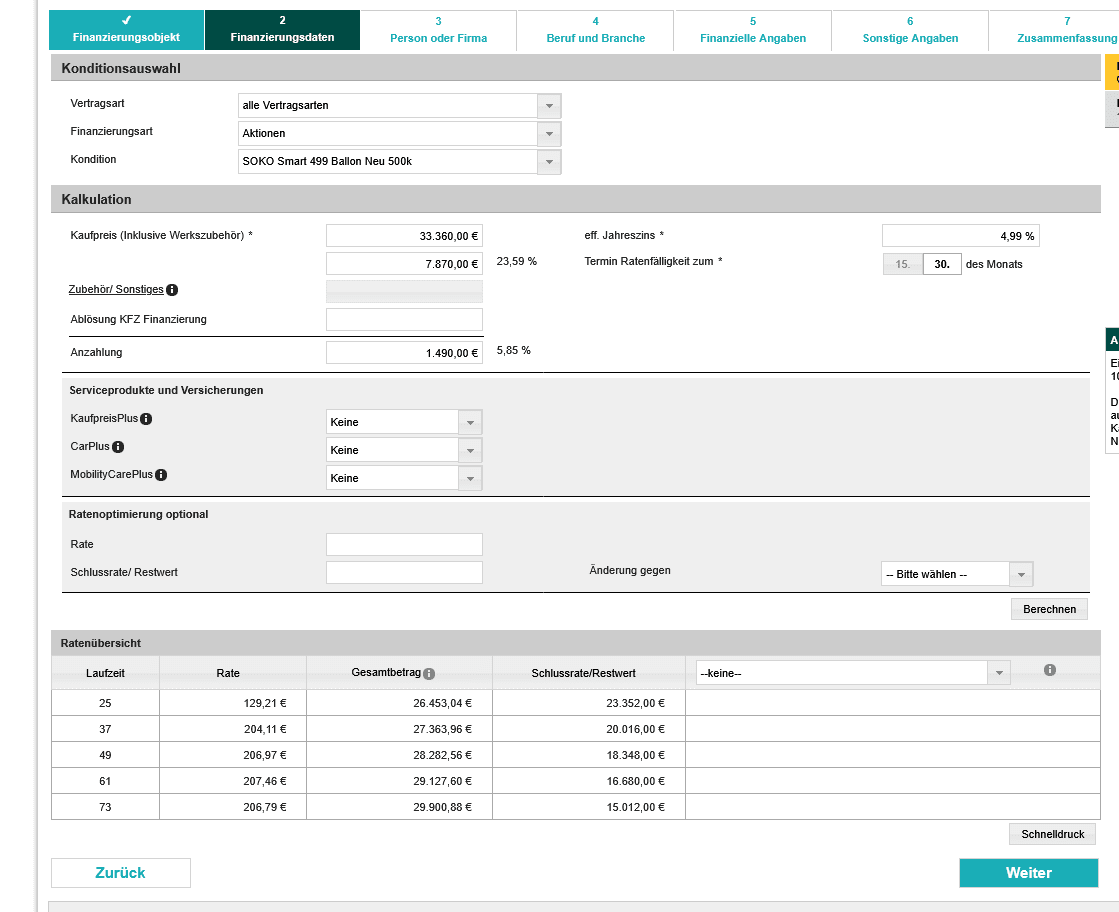Viewport: 1119px width, 912px height.
Task: Open Person oder Firma step
Action: [x=438, y=30]
